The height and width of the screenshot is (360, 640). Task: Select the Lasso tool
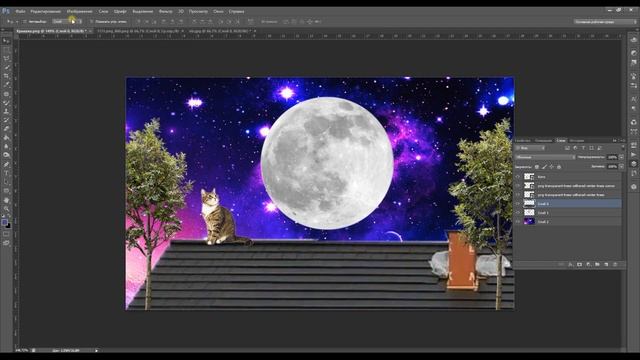click(6, 59)
